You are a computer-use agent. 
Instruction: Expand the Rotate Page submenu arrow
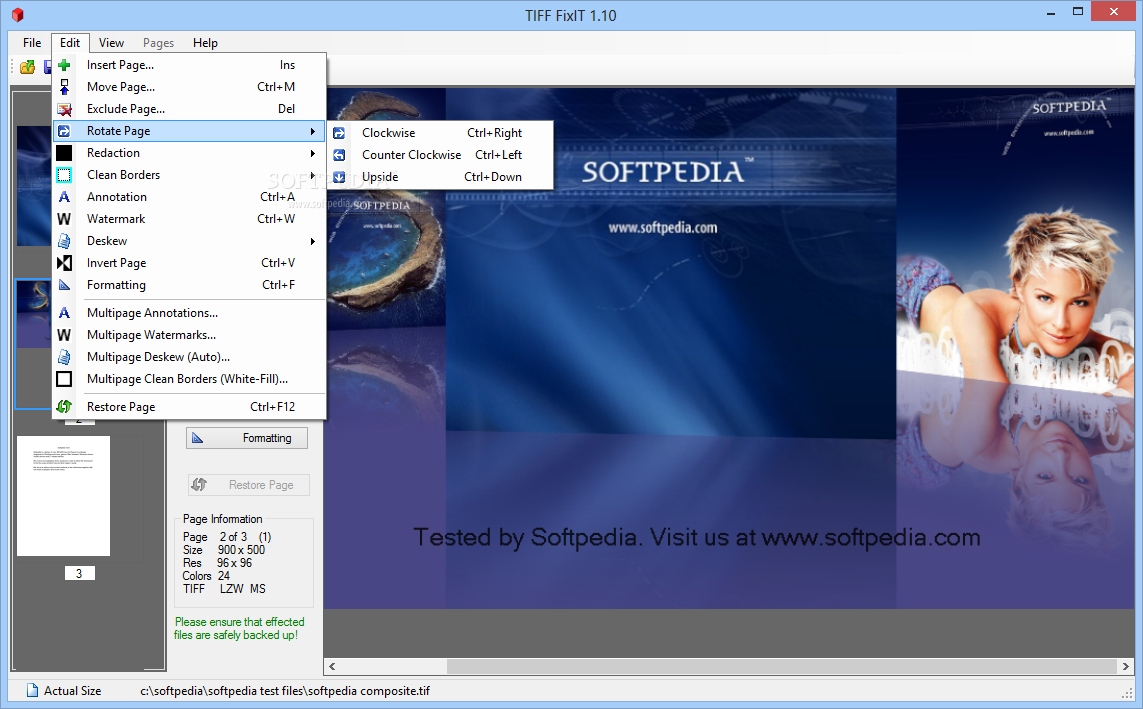pos(313,131)
